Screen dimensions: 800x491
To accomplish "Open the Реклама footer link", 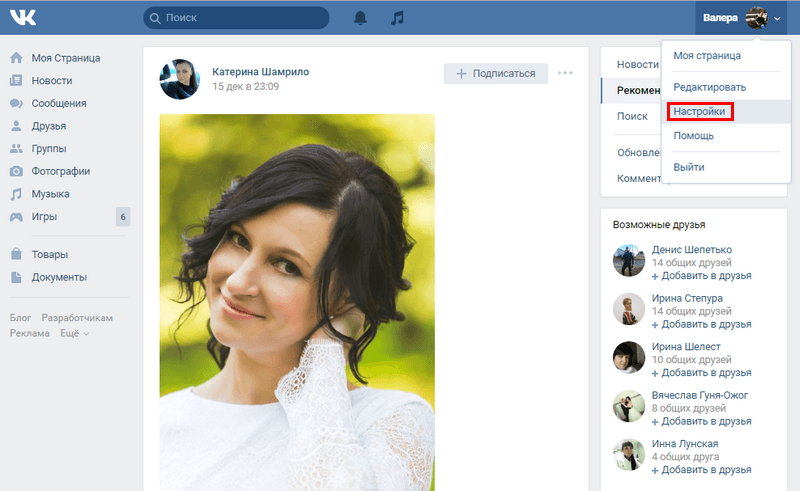I will (x=30, y=333).
